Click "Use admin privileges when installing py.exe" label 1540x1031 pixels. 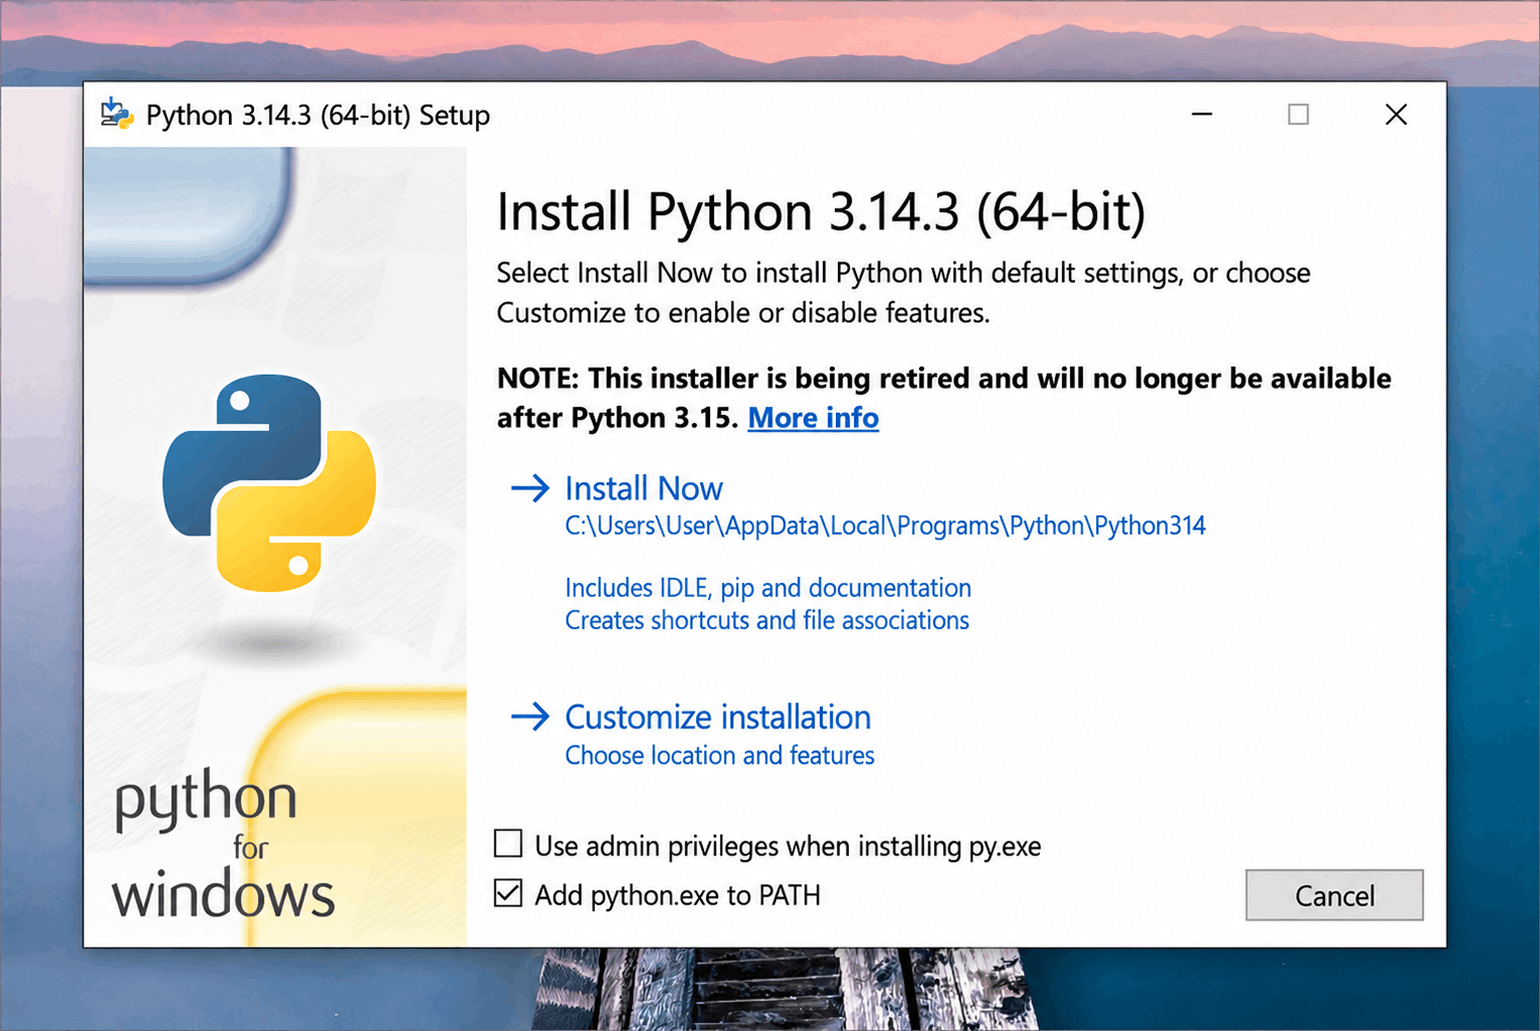coord(788,846)
